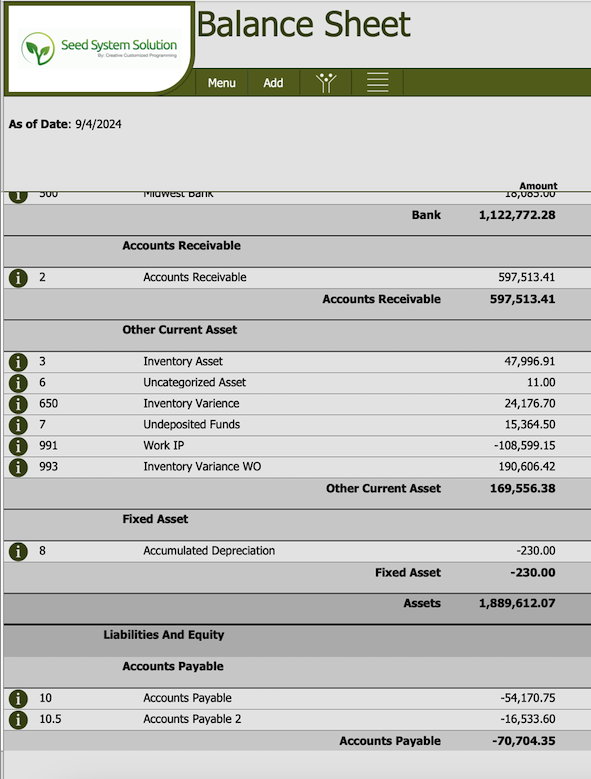The image size is (591, 779).
Task: Select account number 10.5
Action: 50,719
